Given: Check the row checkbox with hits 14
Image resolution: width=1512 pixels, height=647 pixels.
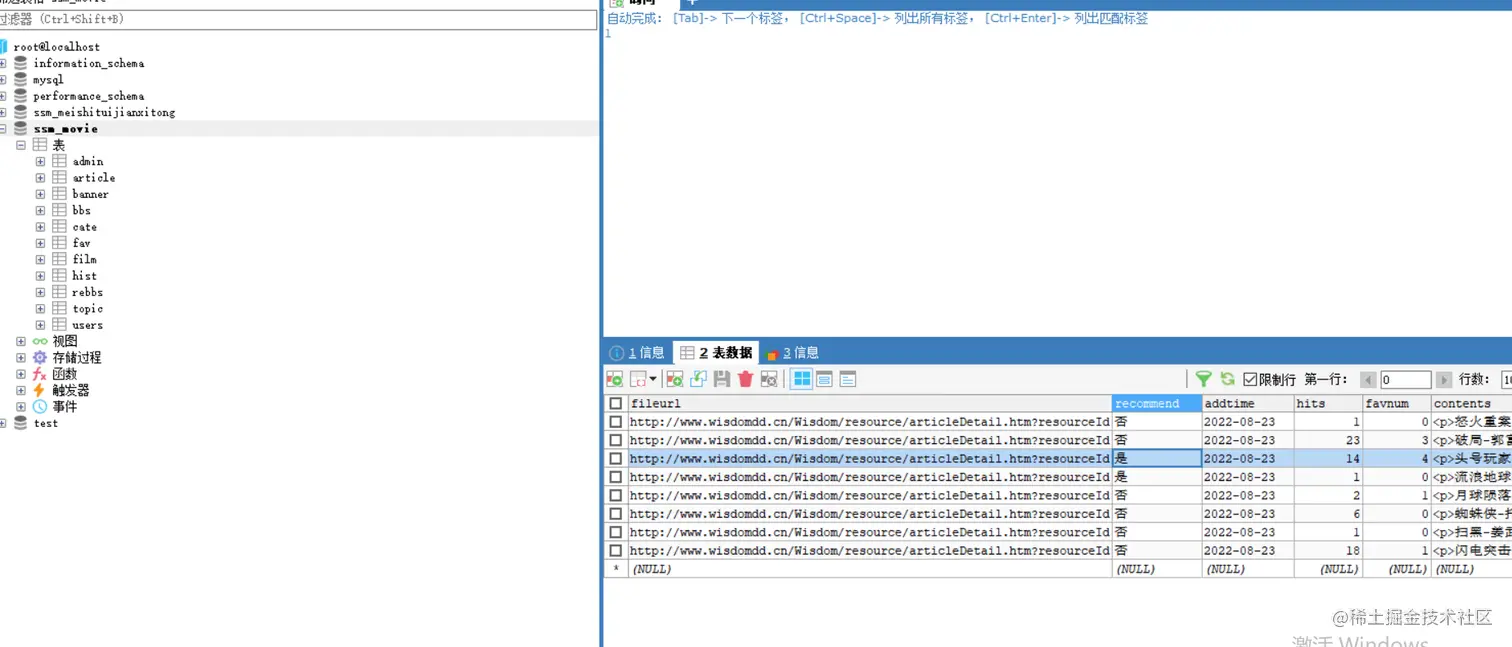Looking at the screenshot, I should [616, 459].
